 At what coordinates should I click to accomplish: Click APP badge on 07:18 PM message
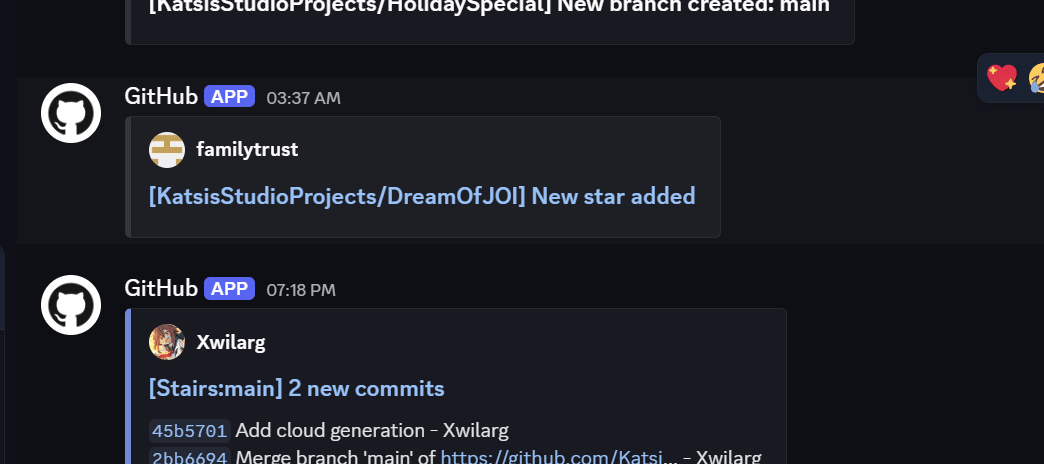pos(230,289)
